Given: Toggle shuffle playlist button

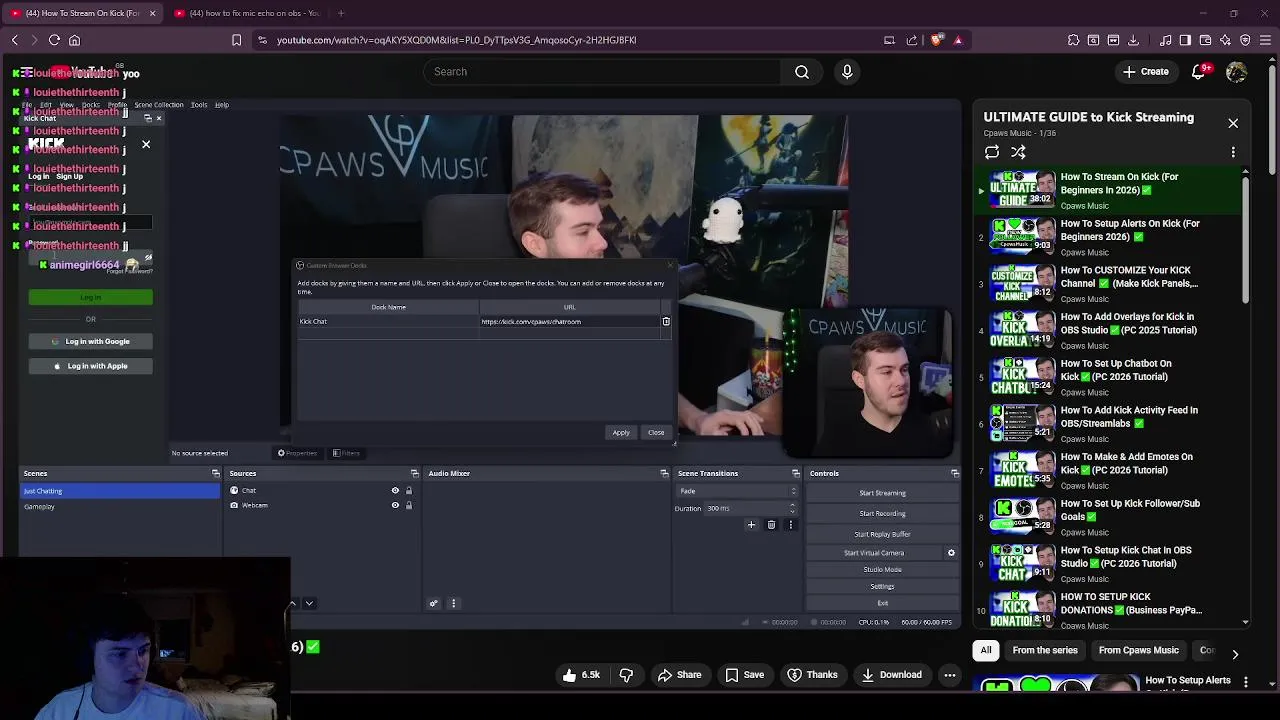Looking at the screenshot, I should point(1018,152).
